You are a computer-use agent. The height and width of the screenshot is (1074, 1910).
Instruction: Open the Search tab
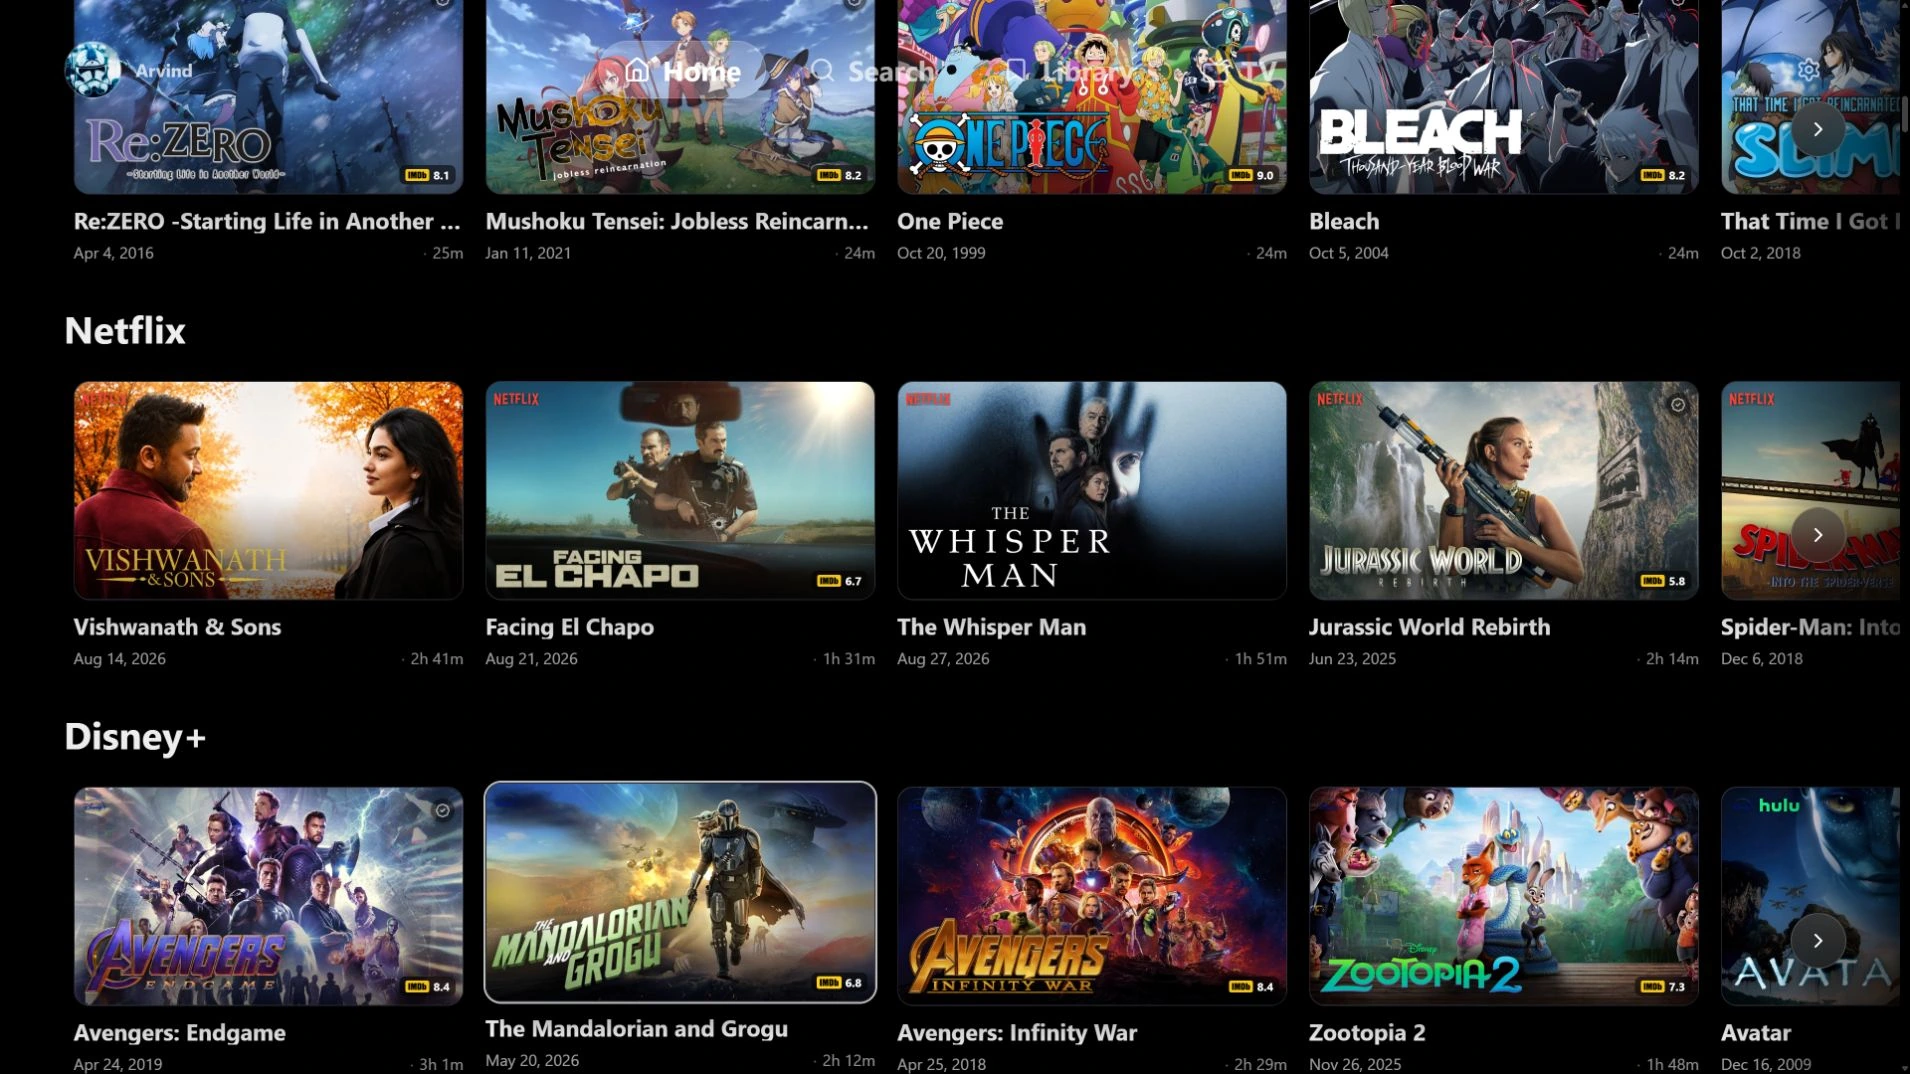(871, 71)
